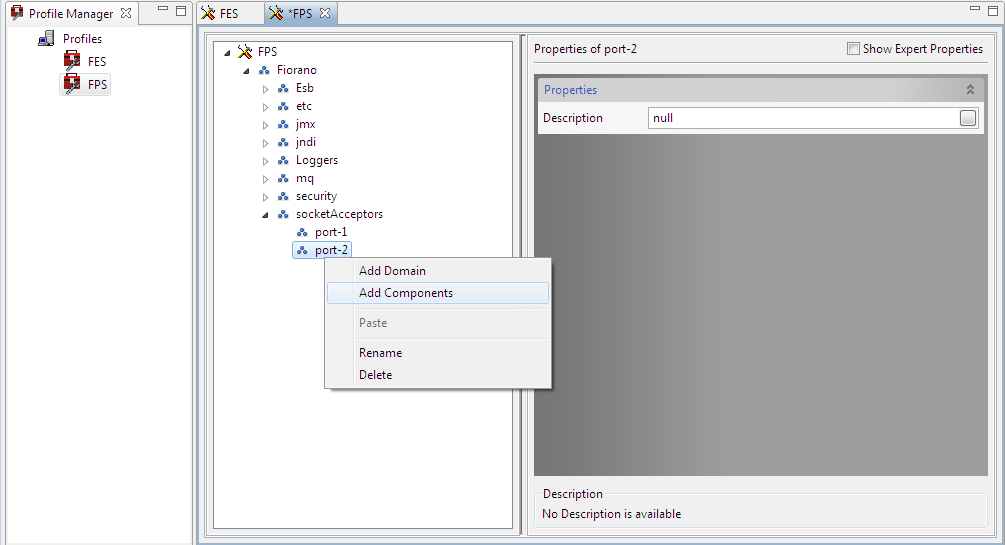Open the Description field editor button

point(967,118)
